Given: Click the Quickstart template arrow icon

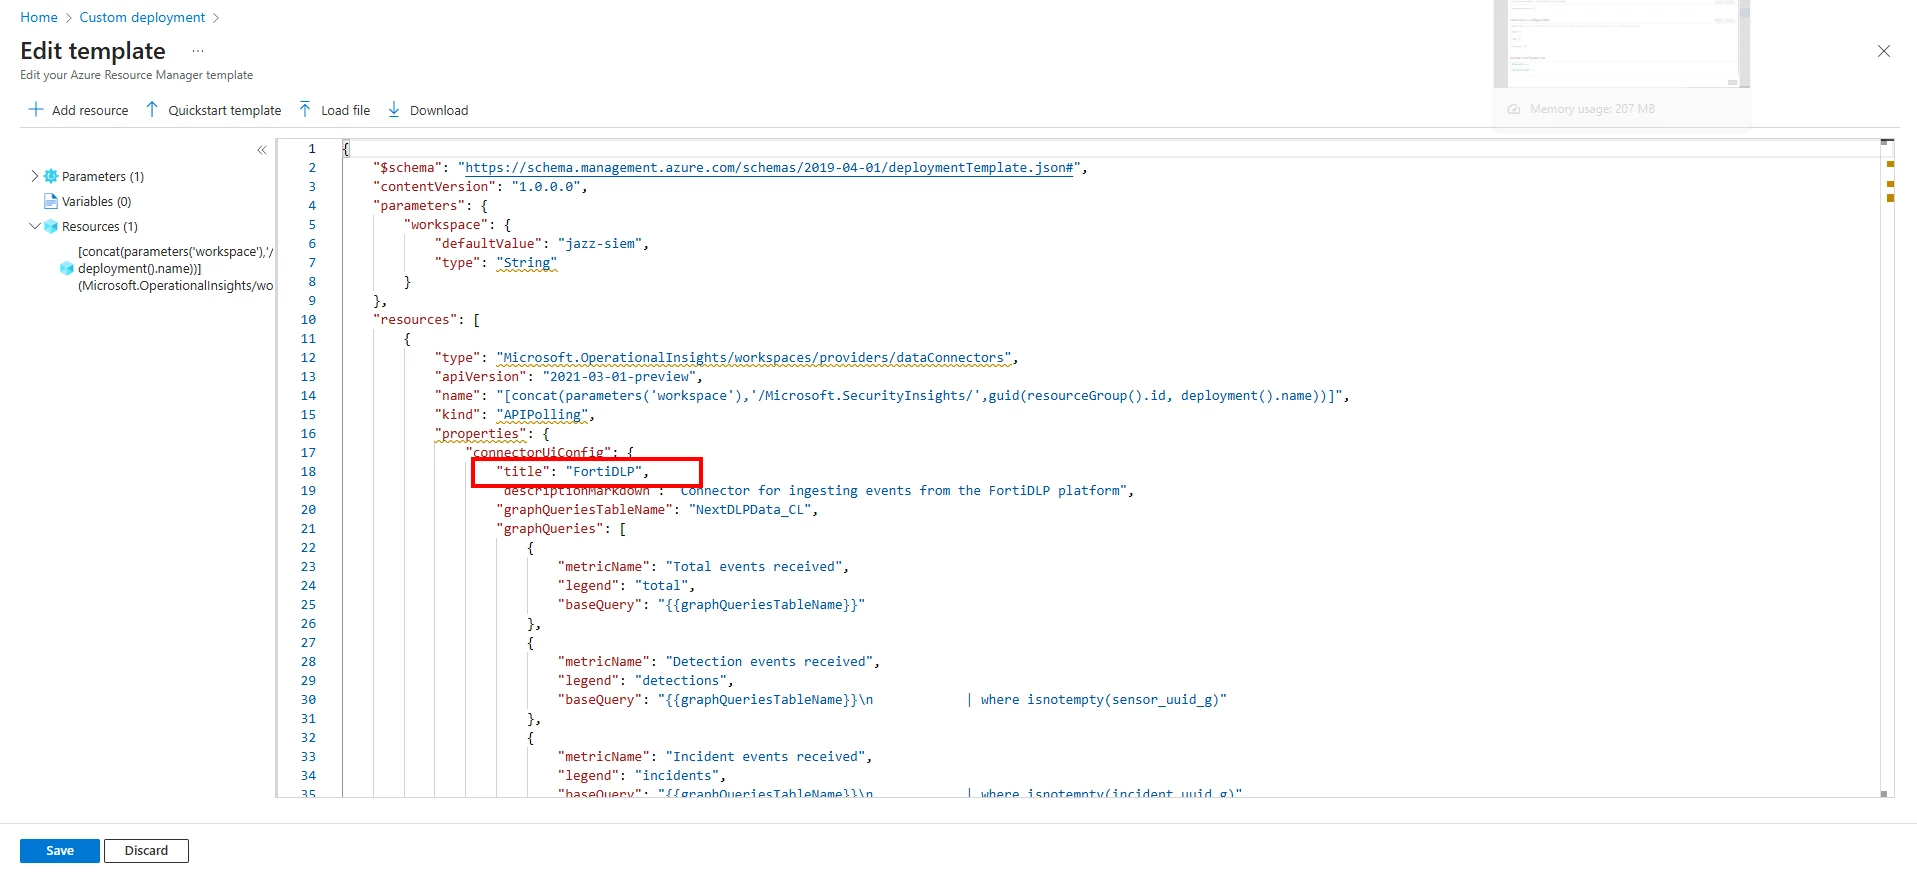Looking at the screenshot, I should [152, 110].
